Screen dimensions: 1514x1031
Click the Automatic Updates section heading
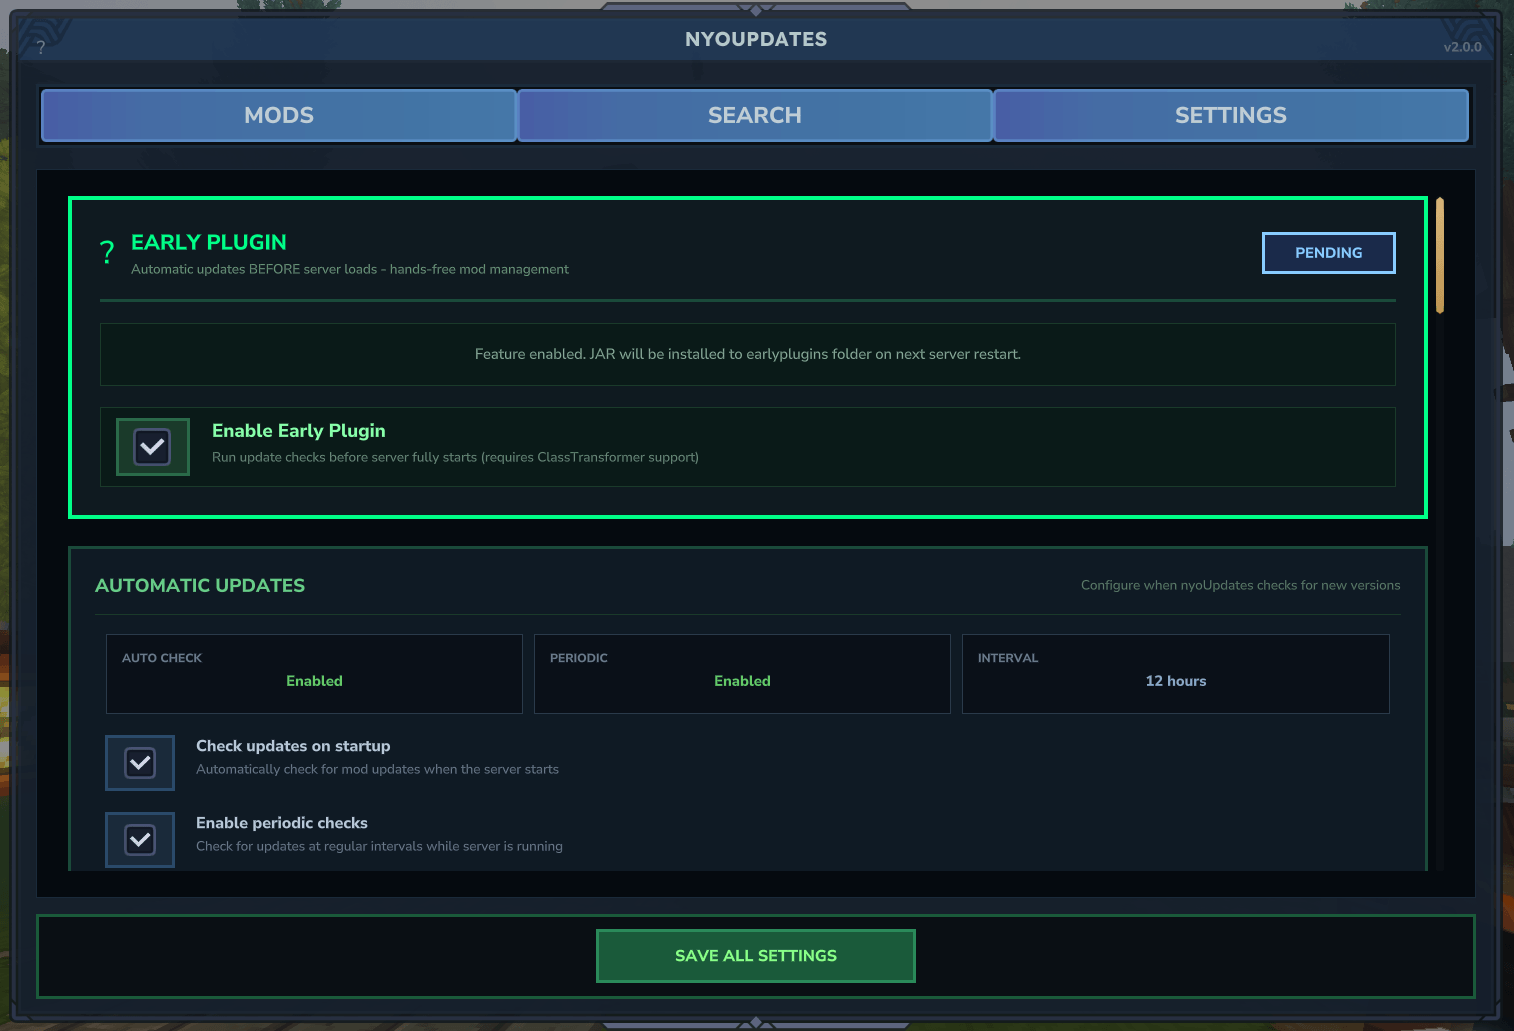200,586
